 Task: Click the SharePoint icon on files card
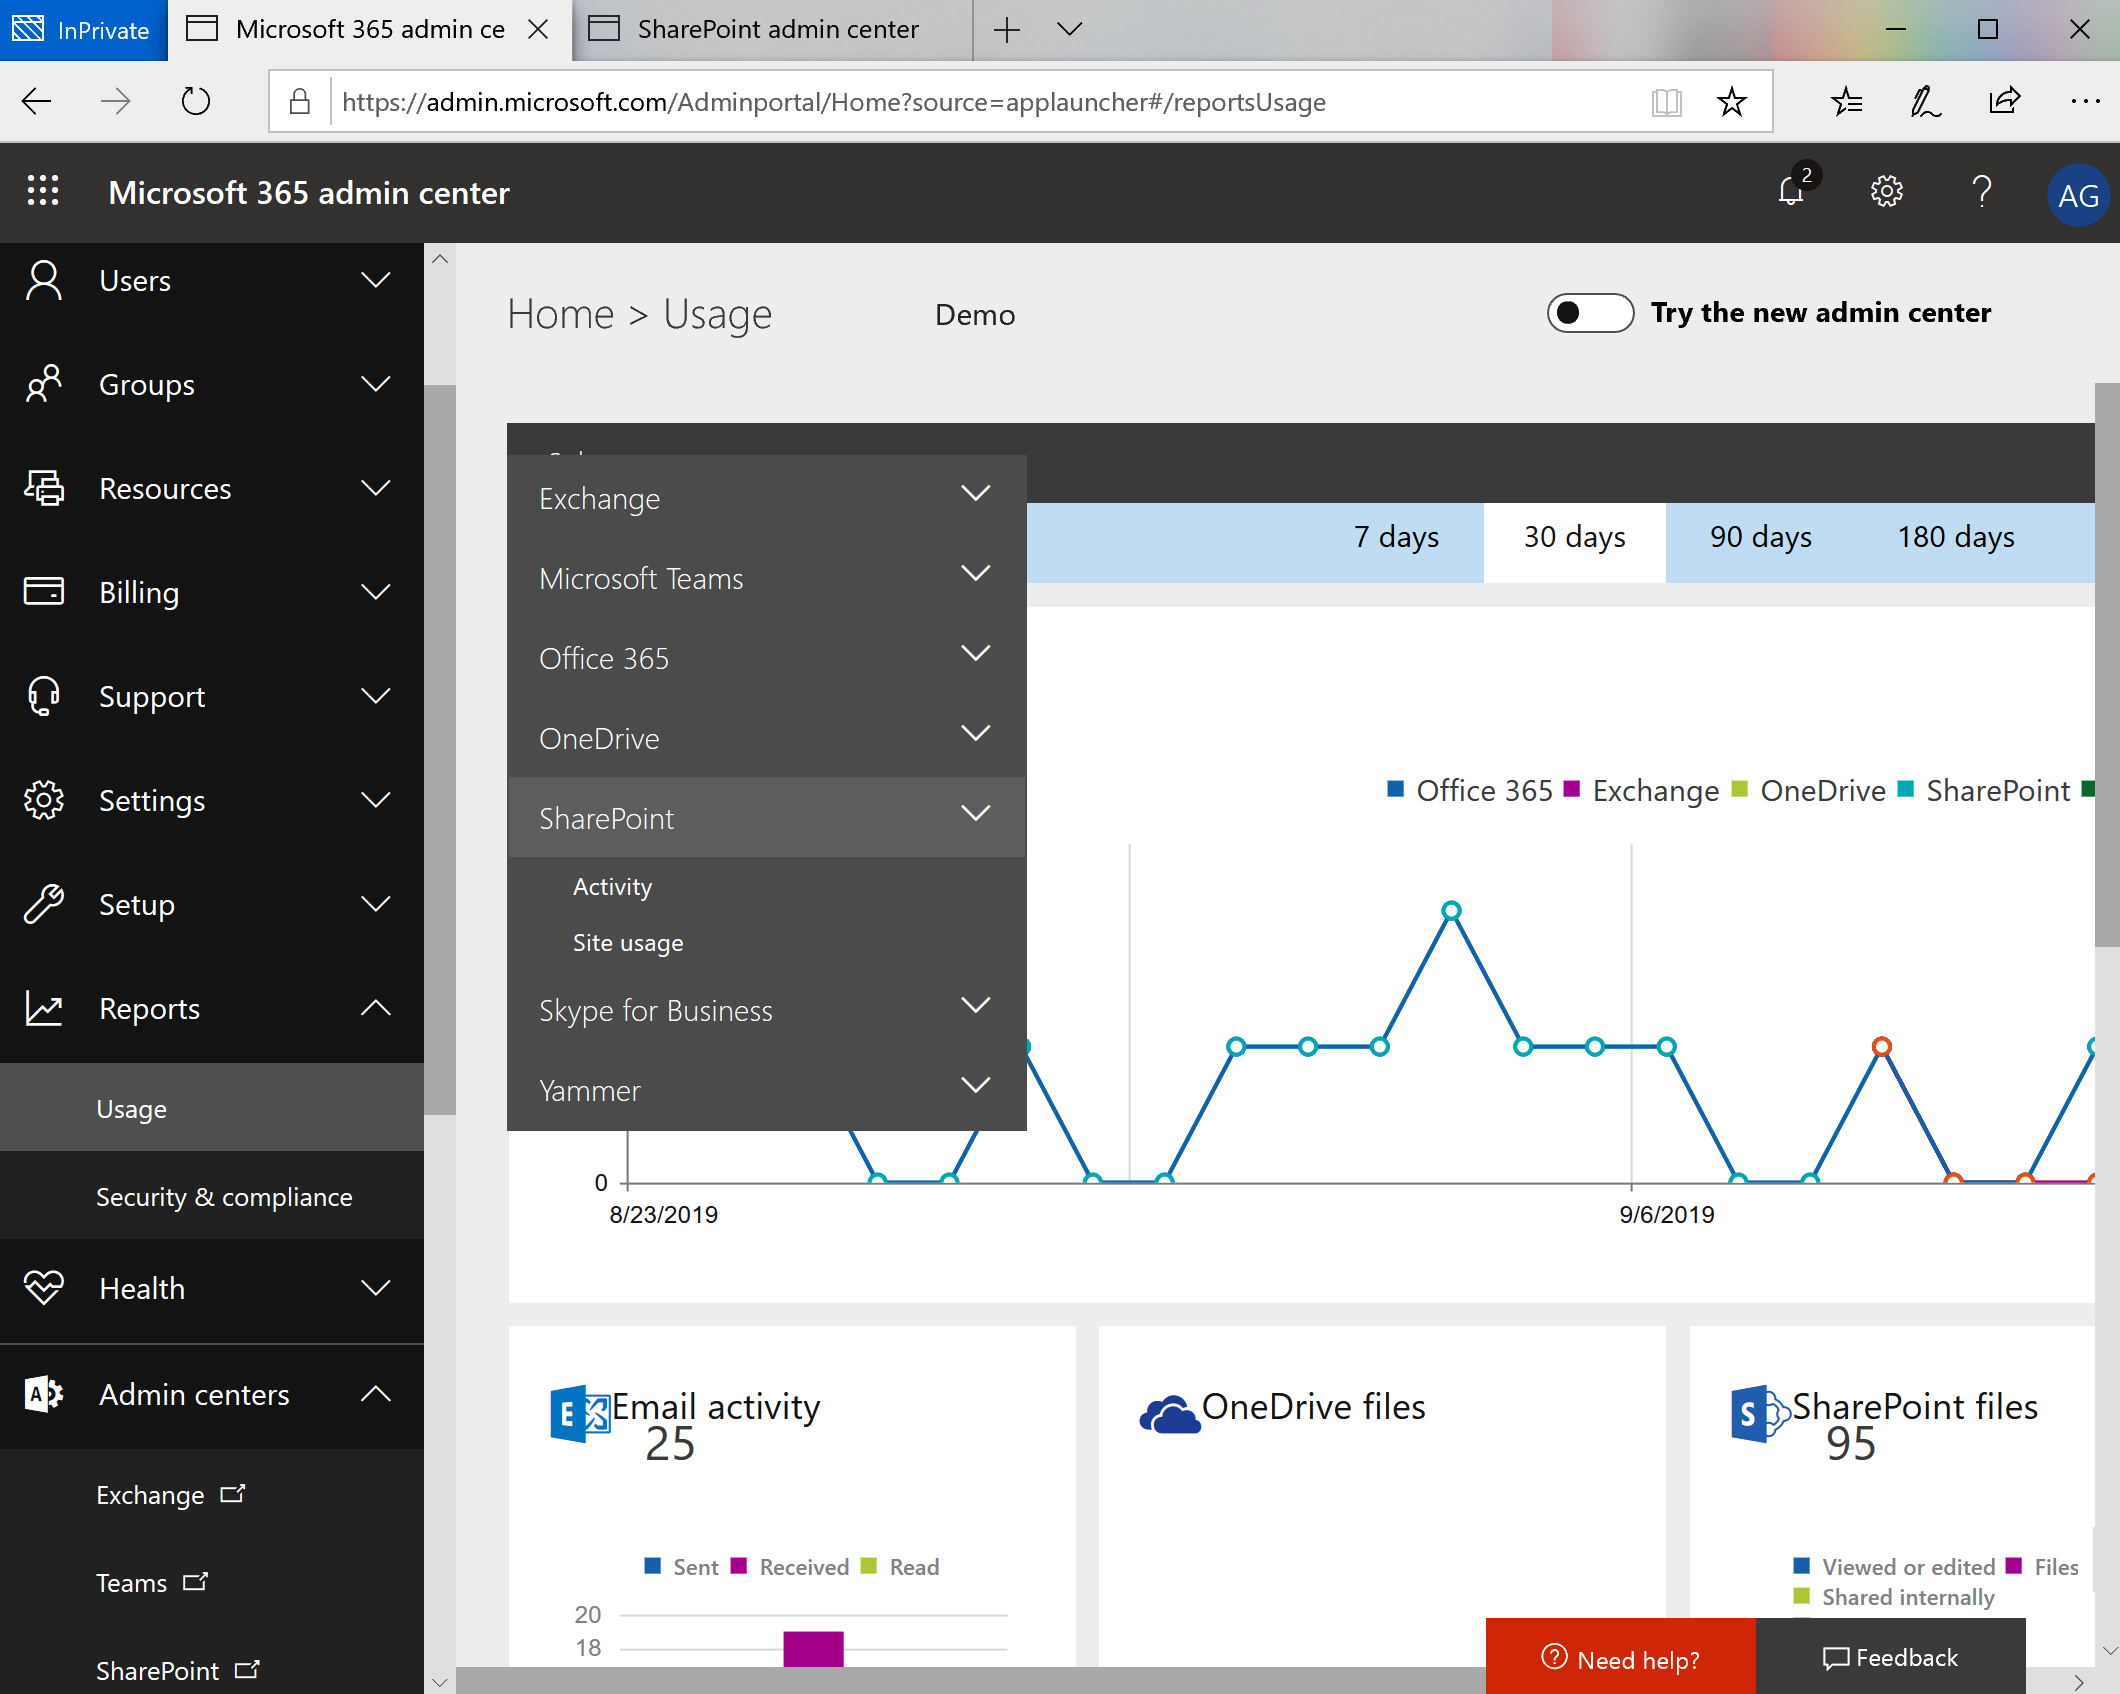[1760, 1414]
